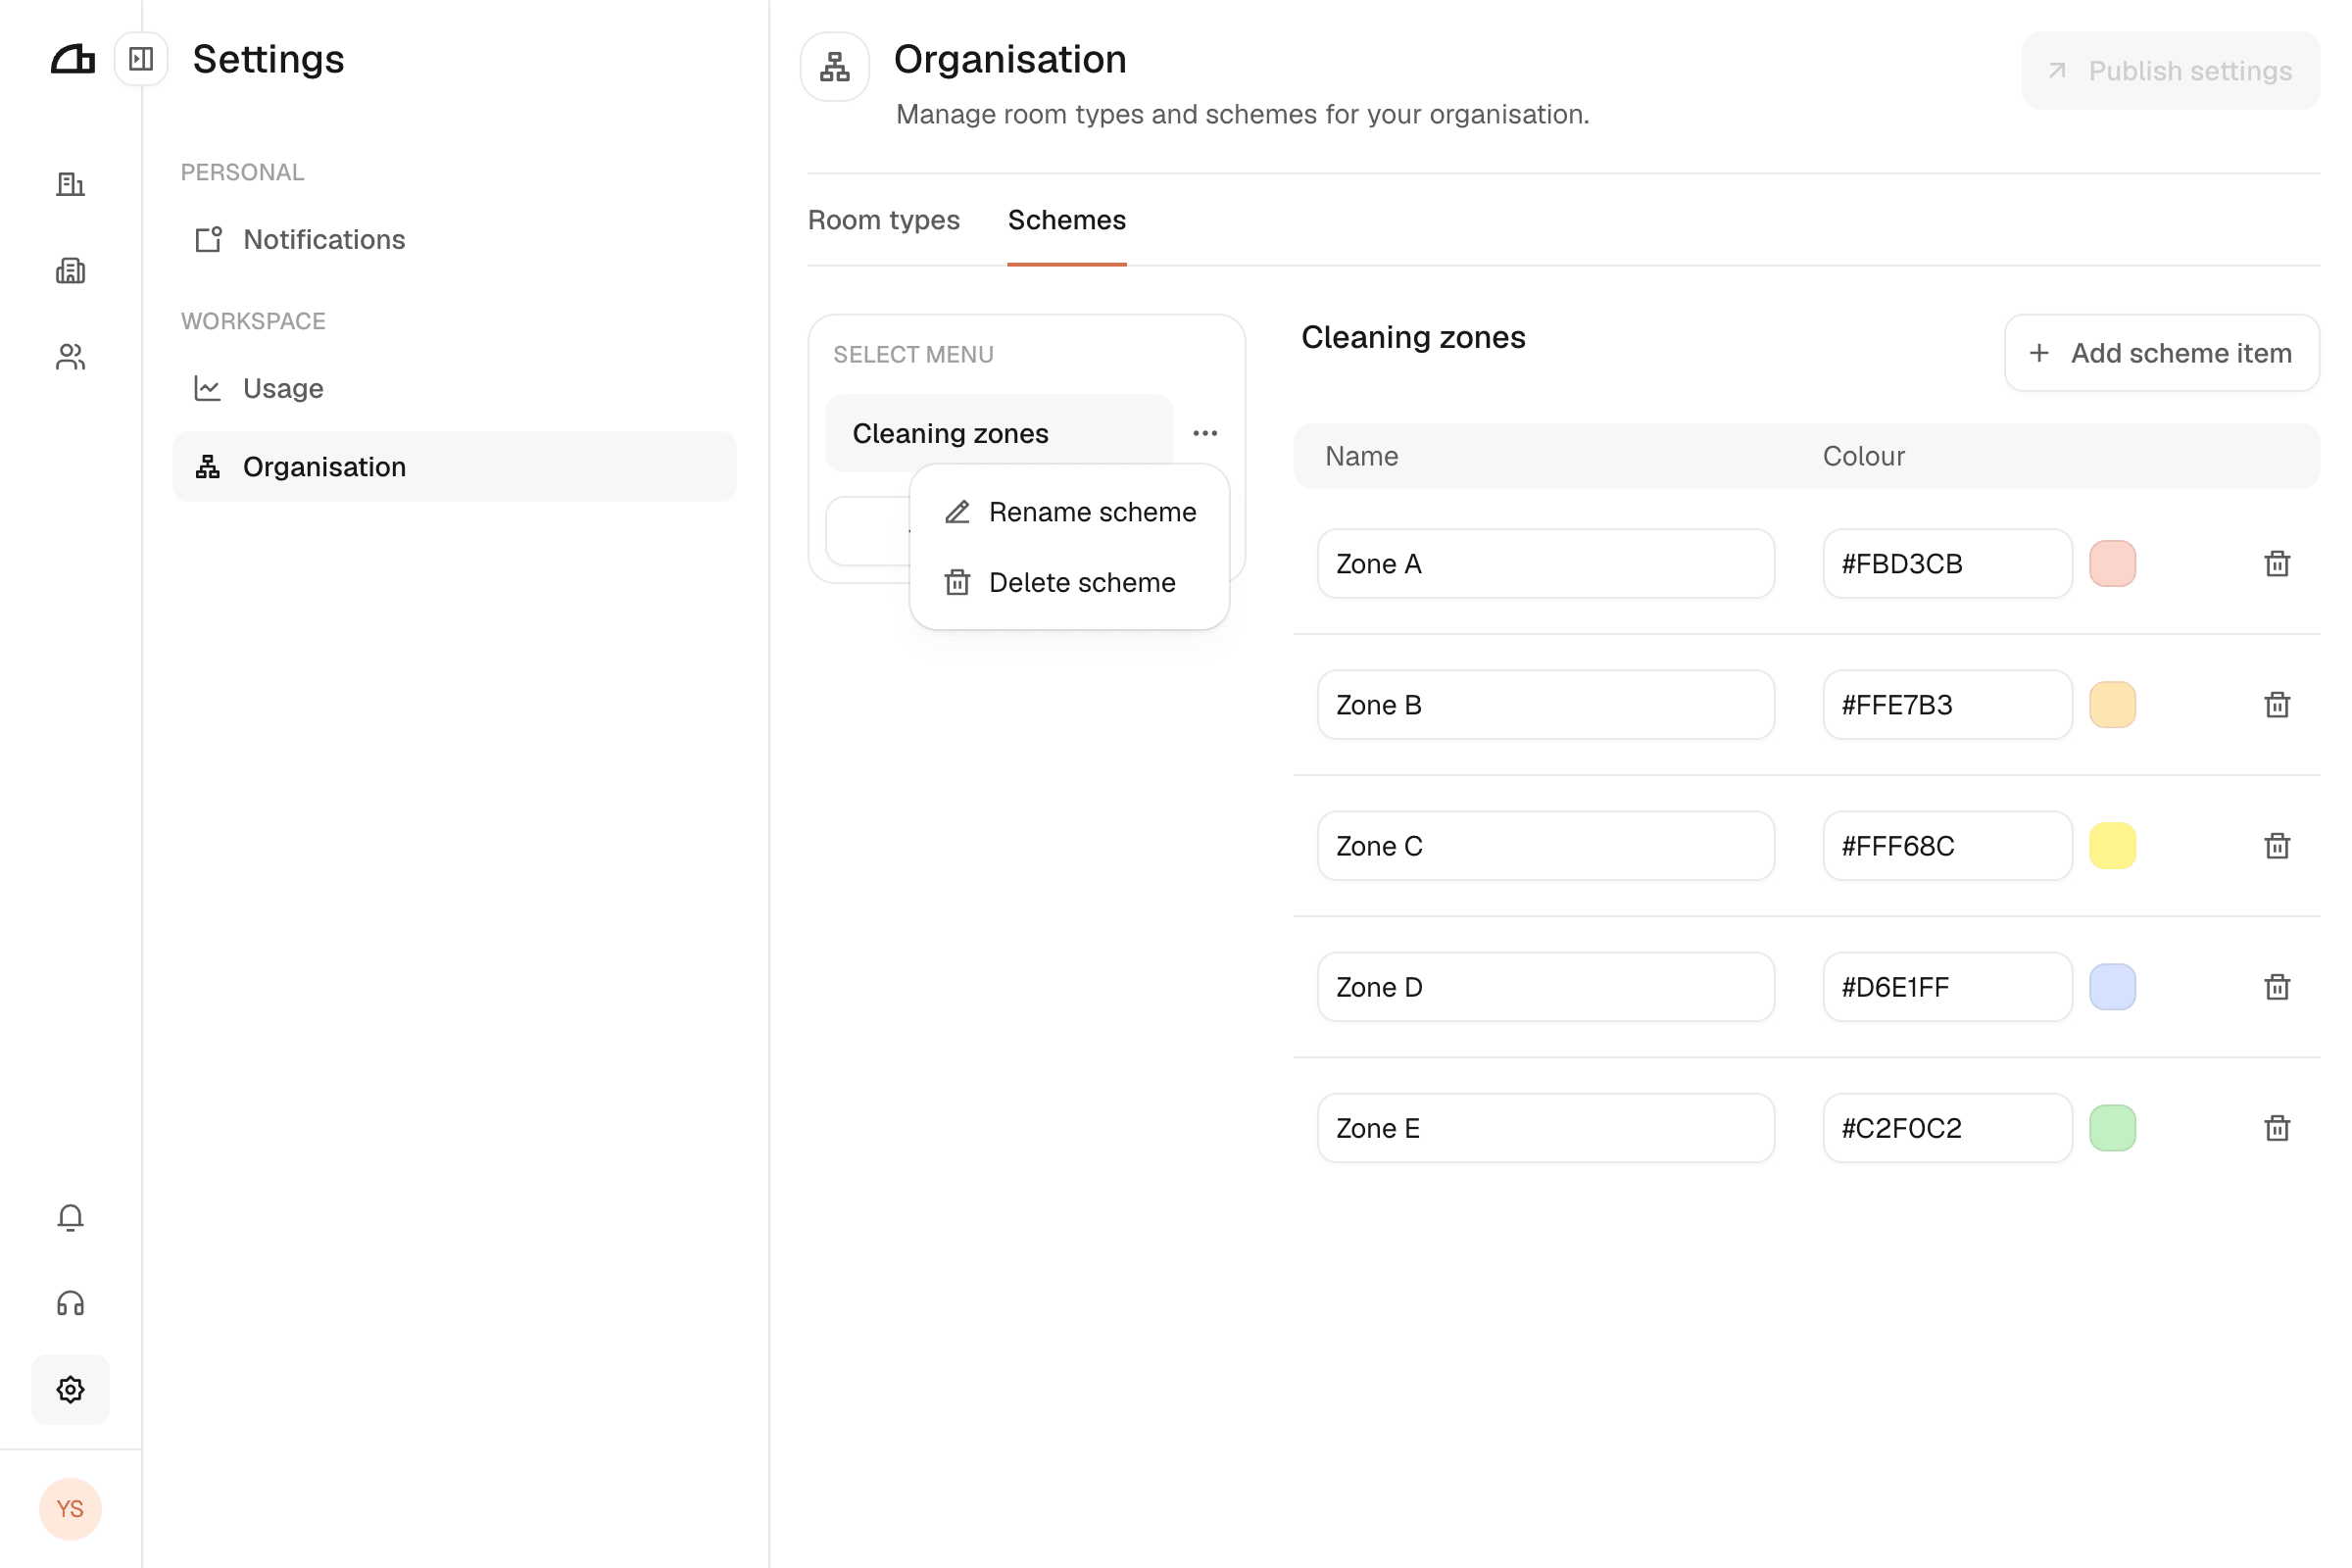Open Organisation in the settings sidebar

(x=455, y=467)
